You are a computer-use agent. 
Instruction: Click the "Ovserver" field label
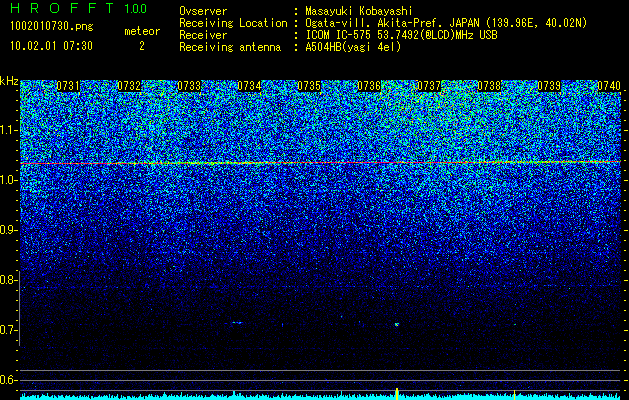203,11
